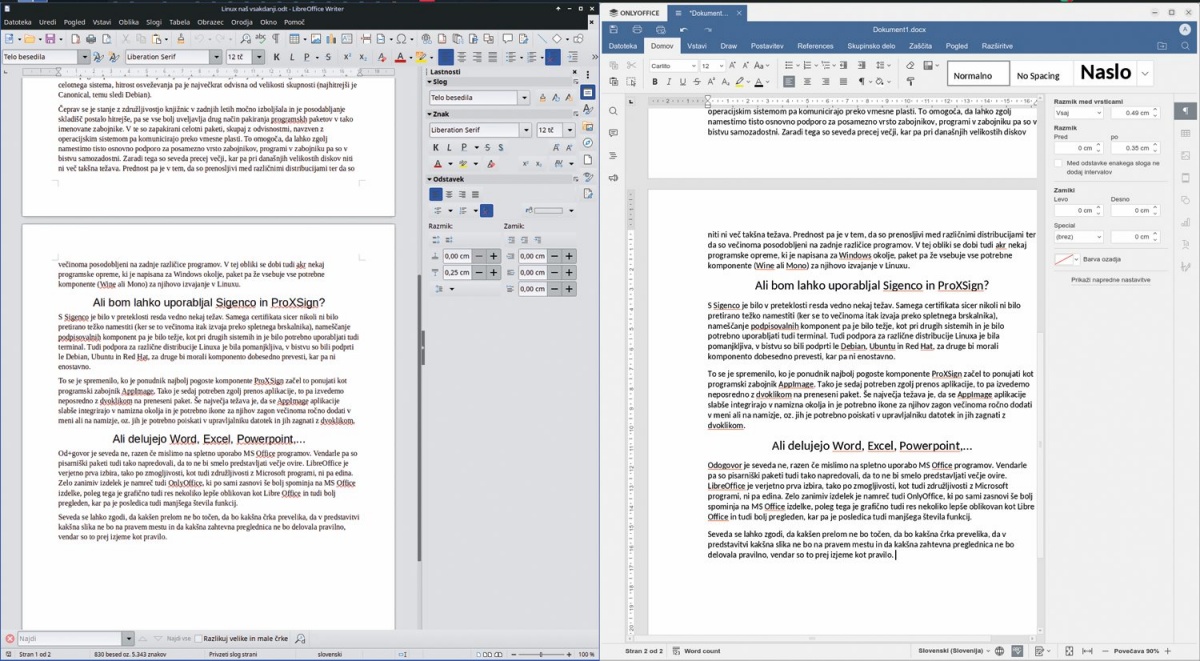The height and width of the screenshot is (661, 1200).
Task: Clear formatting with ONLYOFFICE eraser icon
Action: (x=910, y=65)
